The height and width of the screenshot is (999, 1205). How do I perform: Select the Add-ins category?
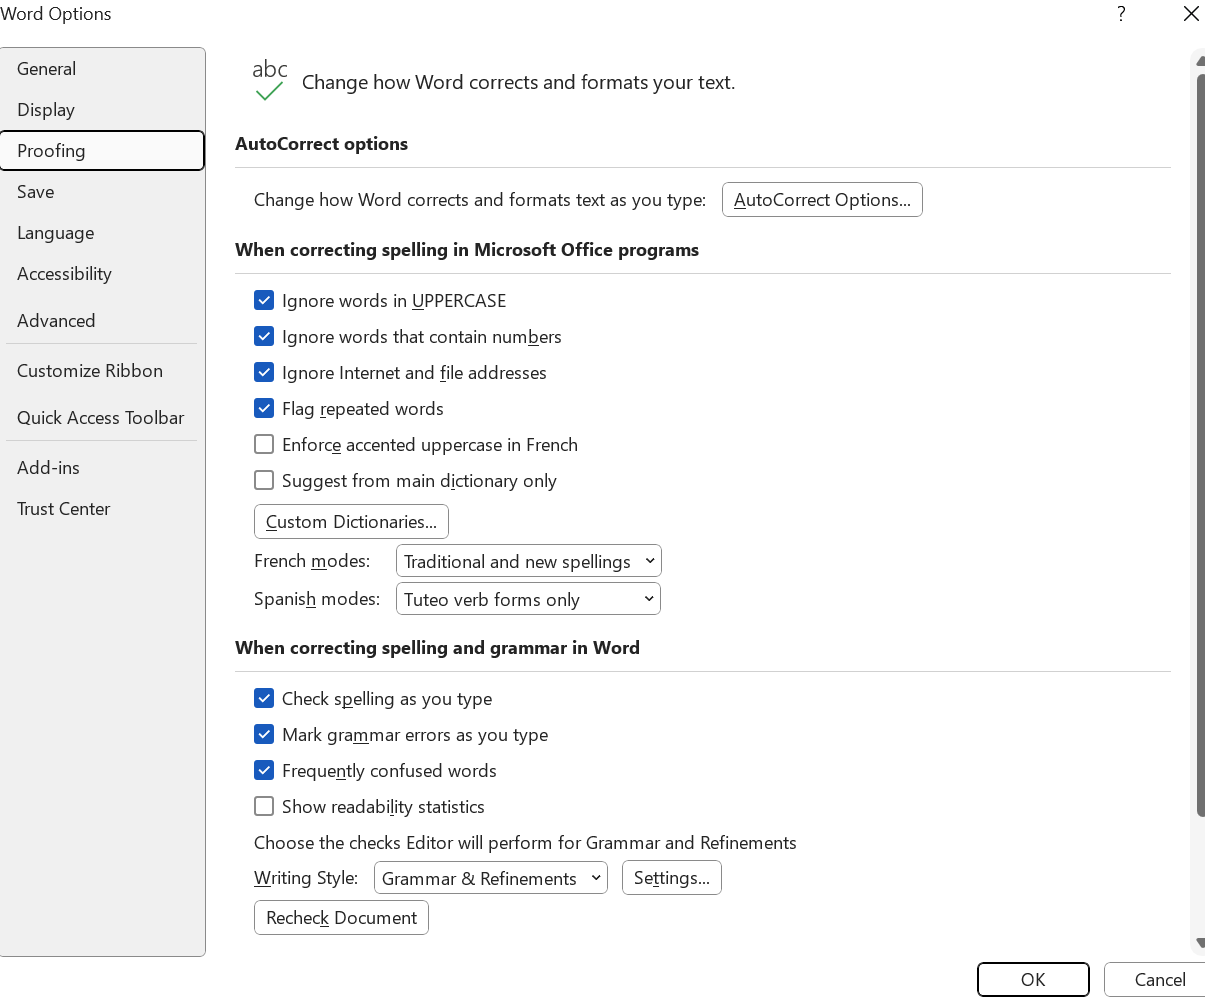coord(102,468)
